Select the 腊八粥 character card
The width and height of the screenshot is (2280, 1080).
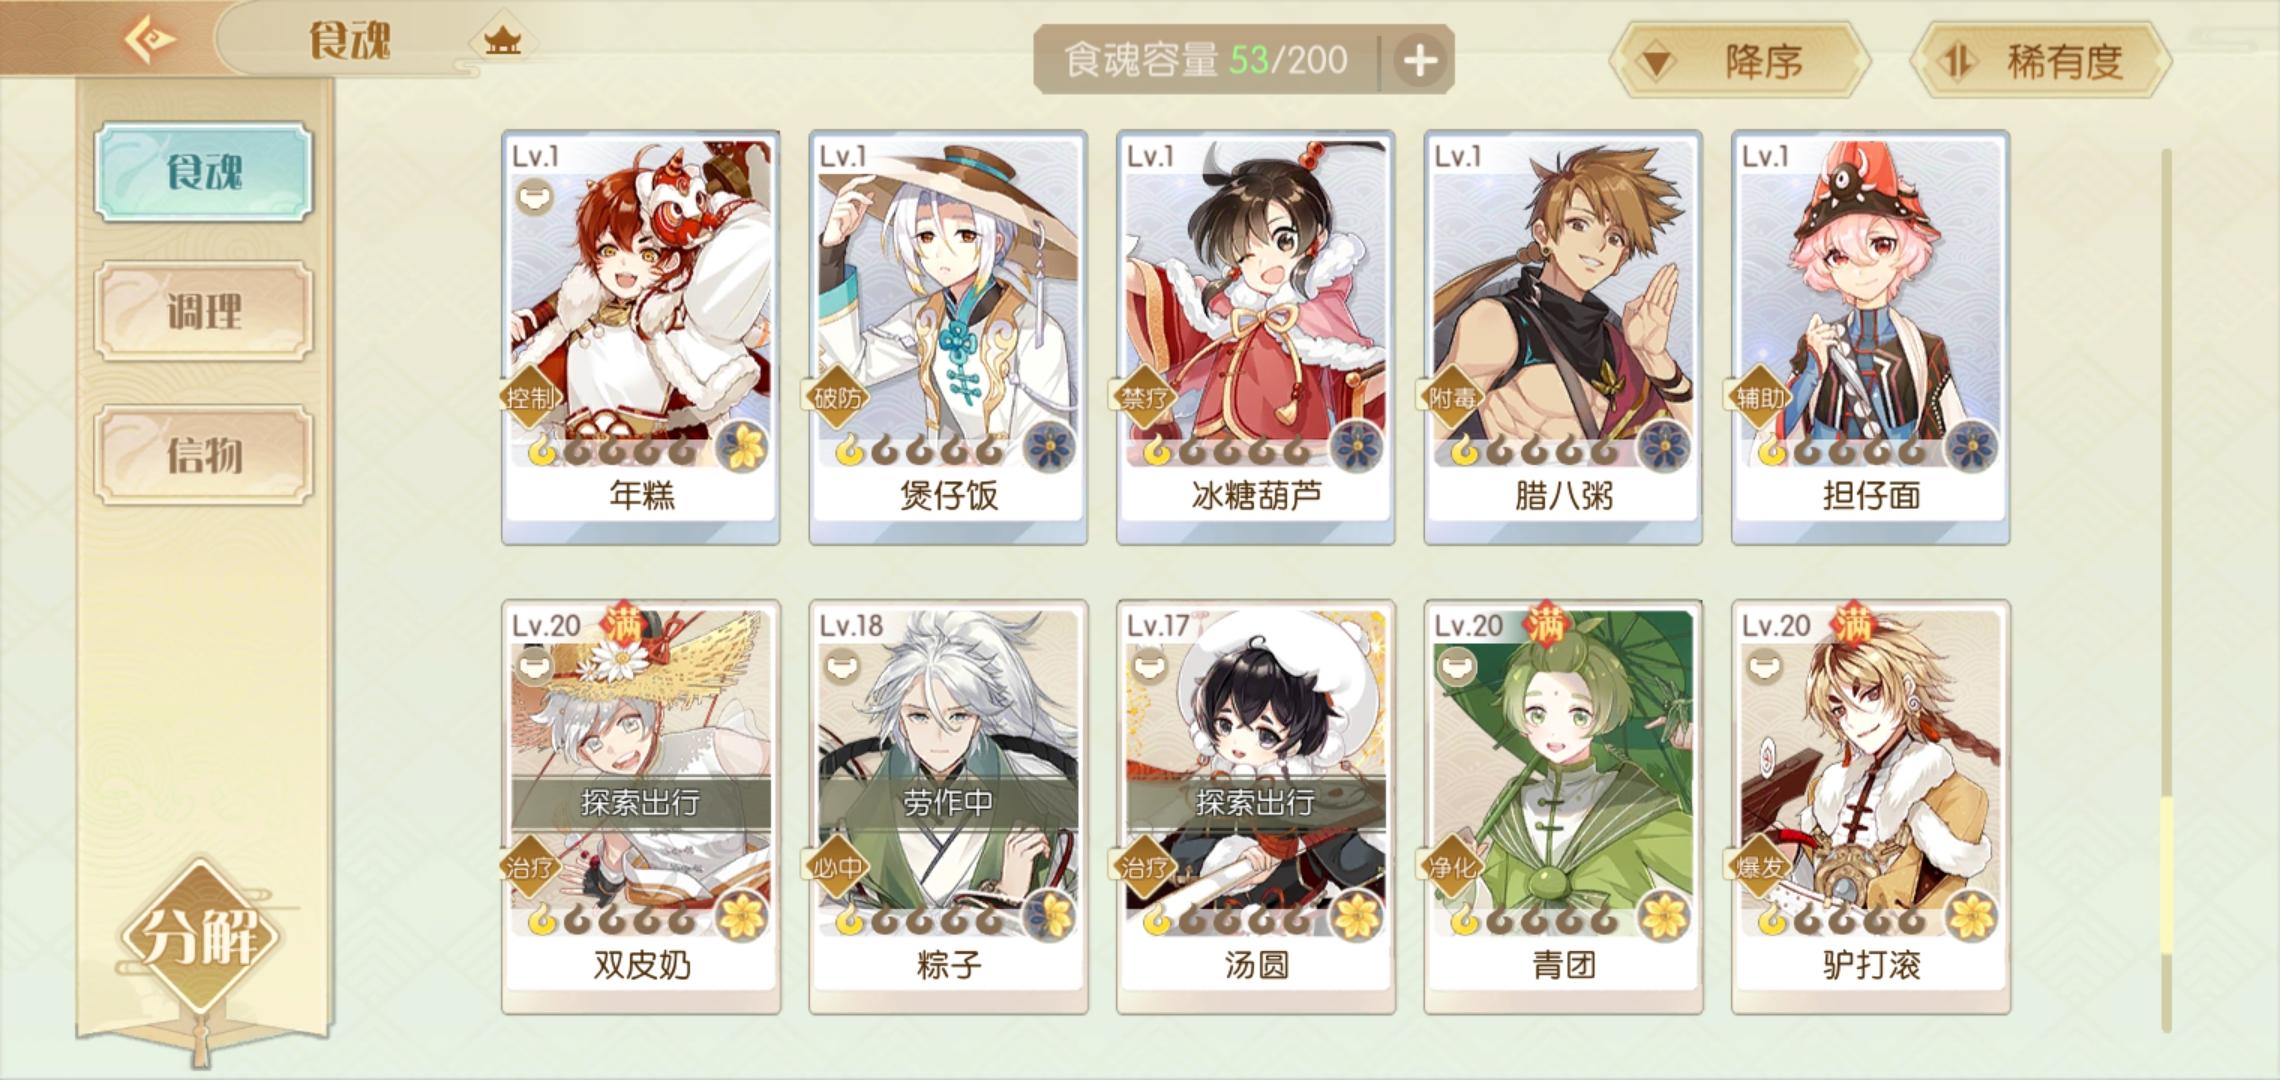pyautogui.click(x=1563, y=337)
